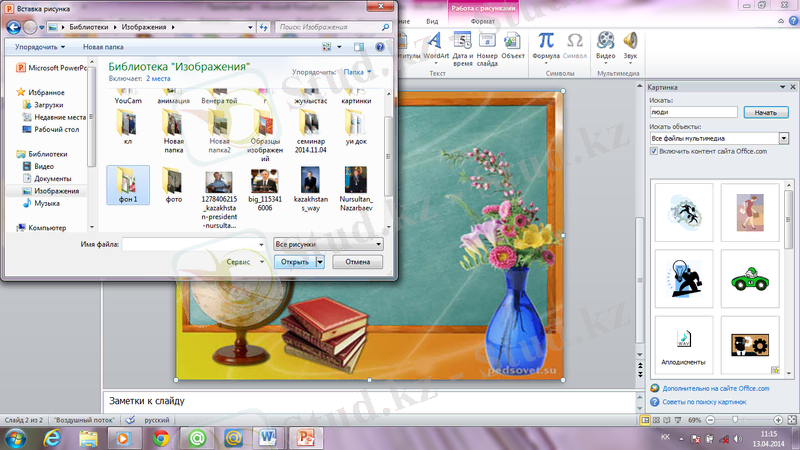Click the WordArt icon in the ribbon
Viewport: 800px width, 450px height.
pos(437,44)
